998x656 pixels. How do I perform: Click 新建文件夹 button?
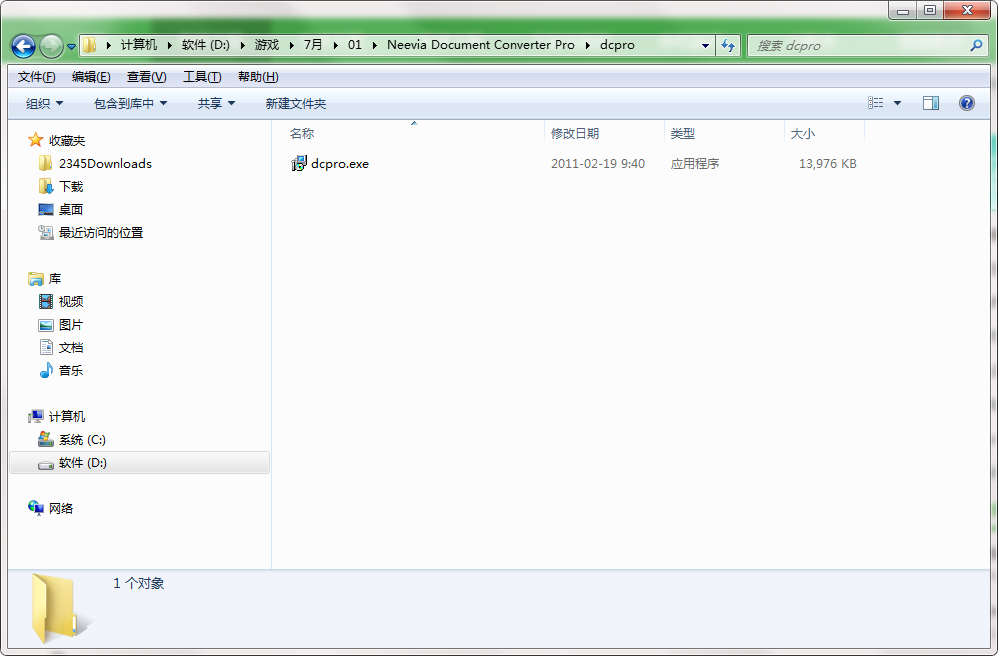click(295, 103)
